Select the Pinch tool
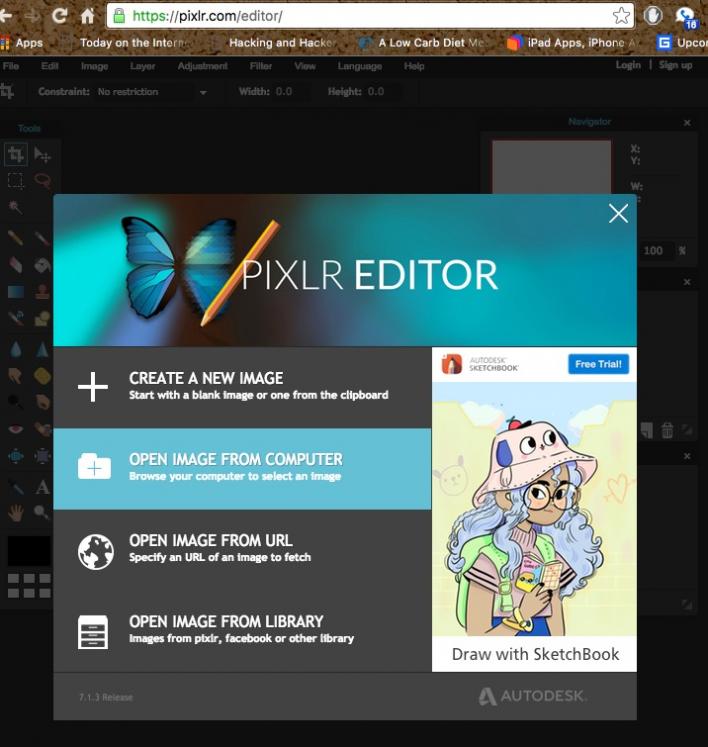 [42, 456]
